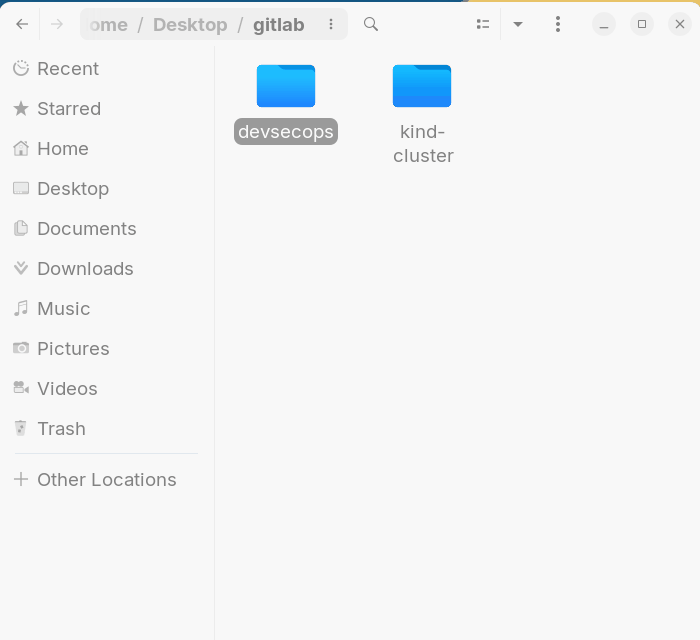Click the forward navigation arrow
Screen dimensions: 700x640
57,24
